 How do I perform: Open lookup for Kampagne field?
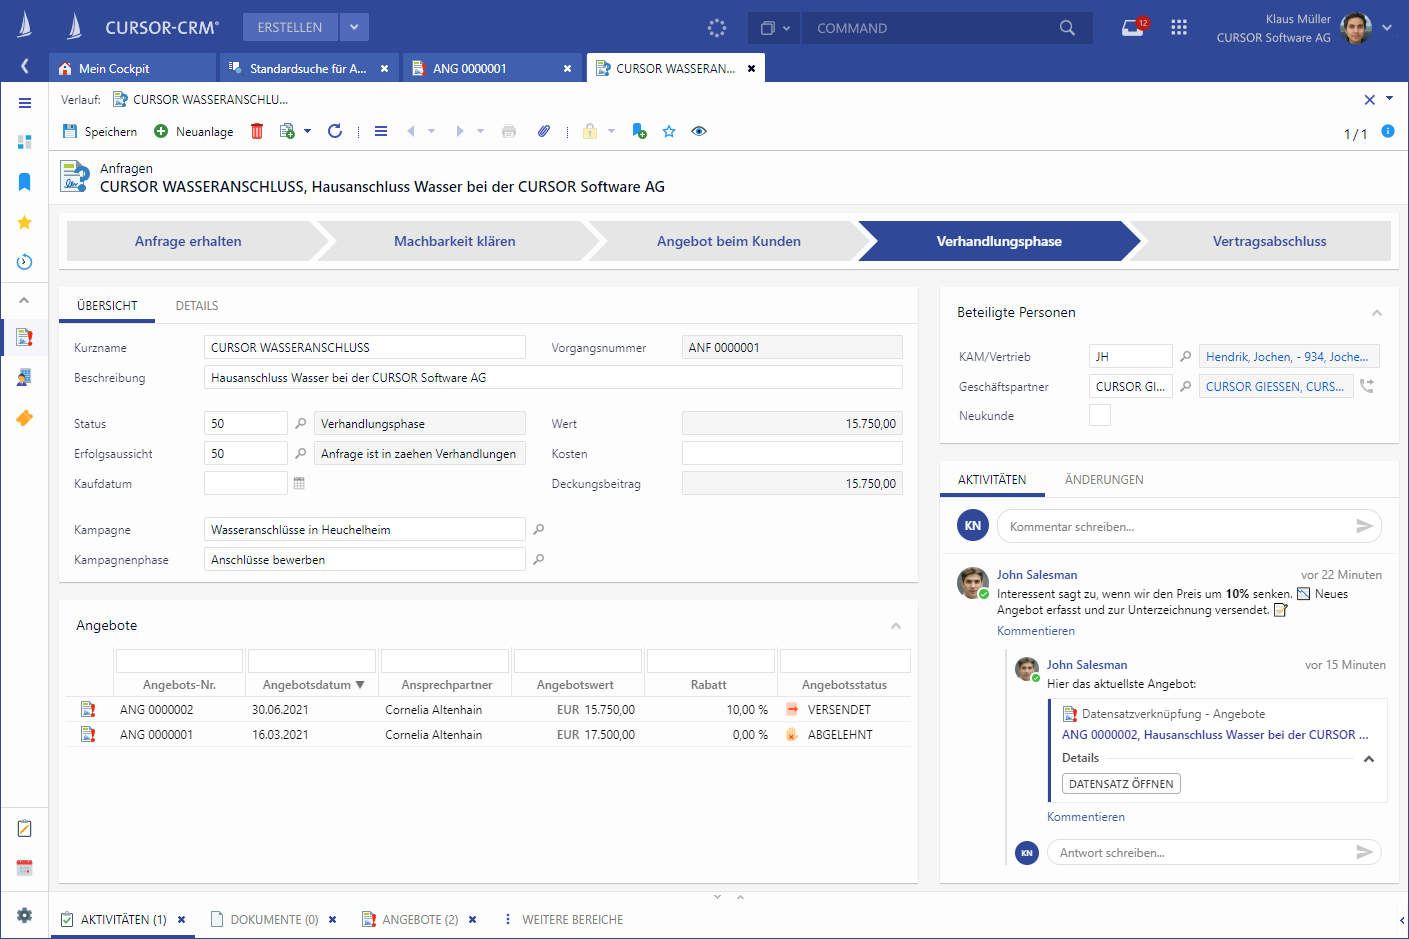539,529
